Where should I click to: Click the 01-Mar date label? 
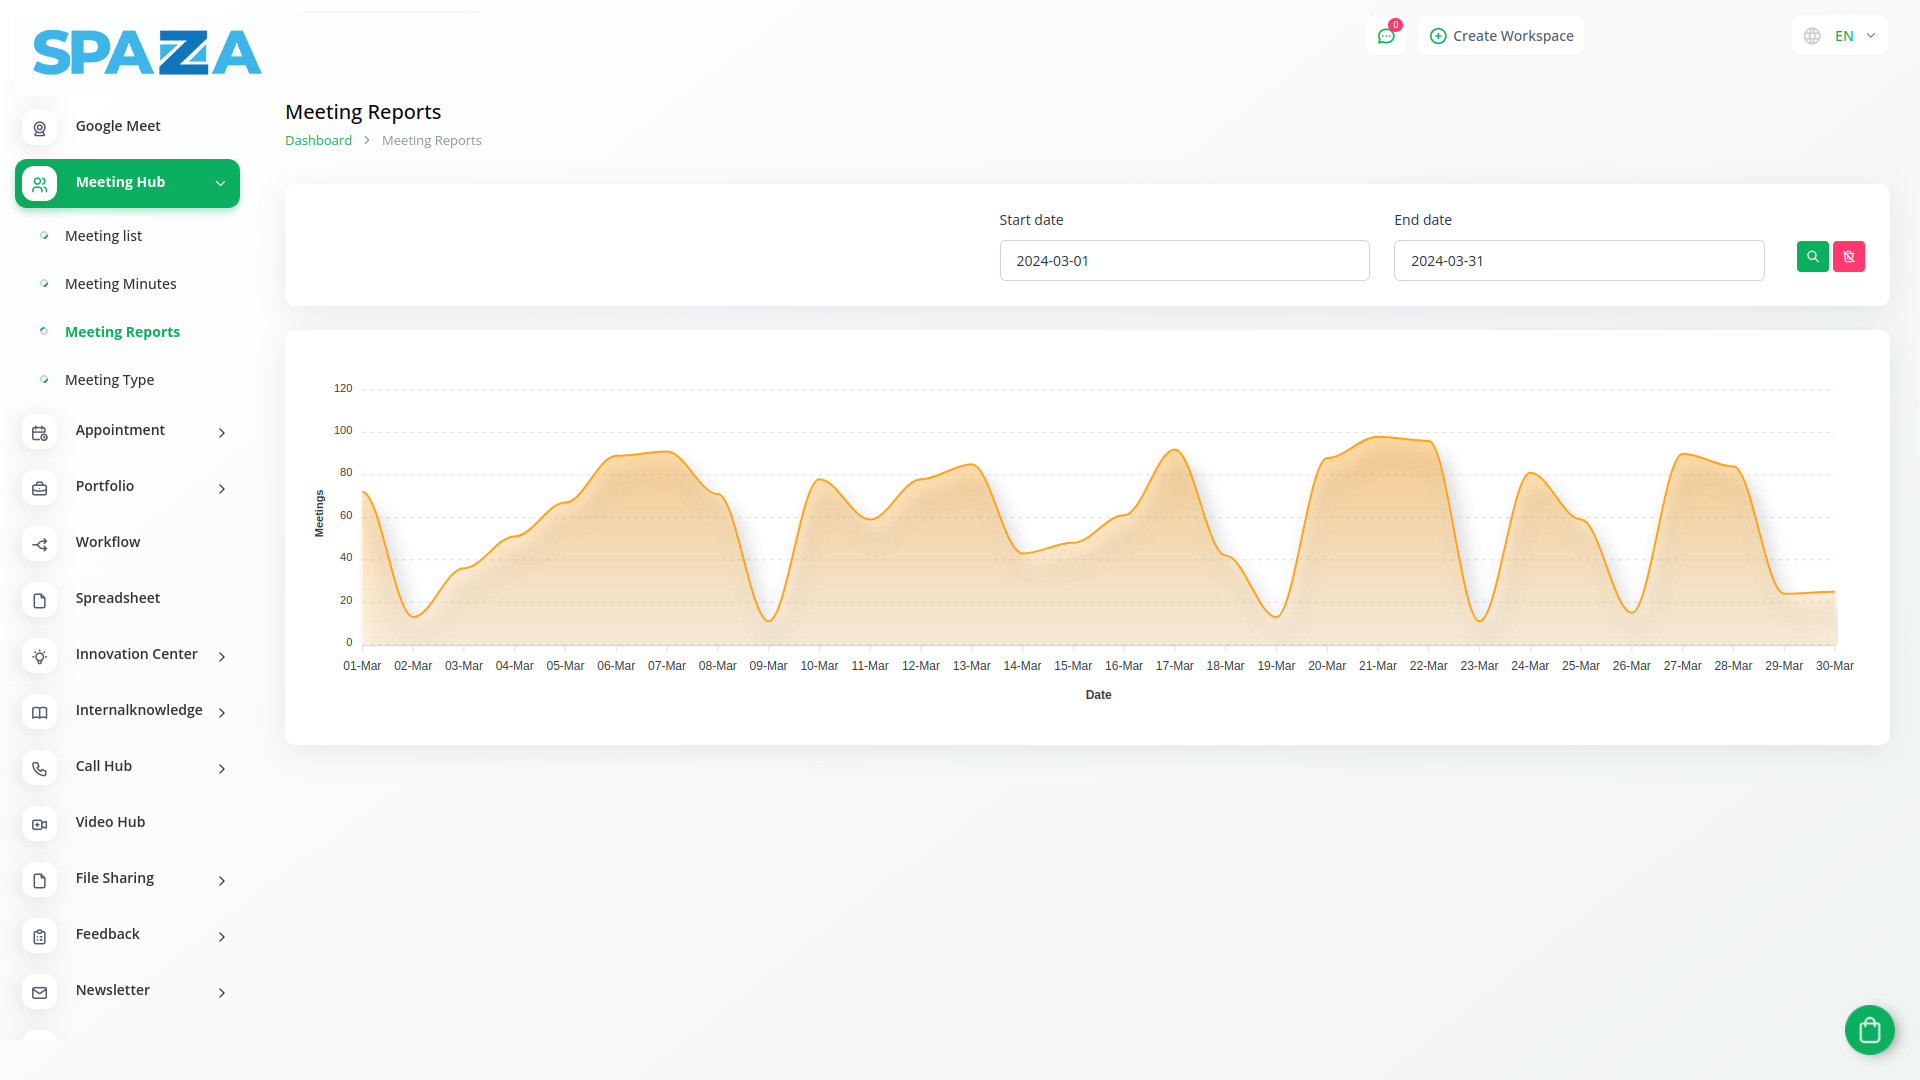(362, 666)
